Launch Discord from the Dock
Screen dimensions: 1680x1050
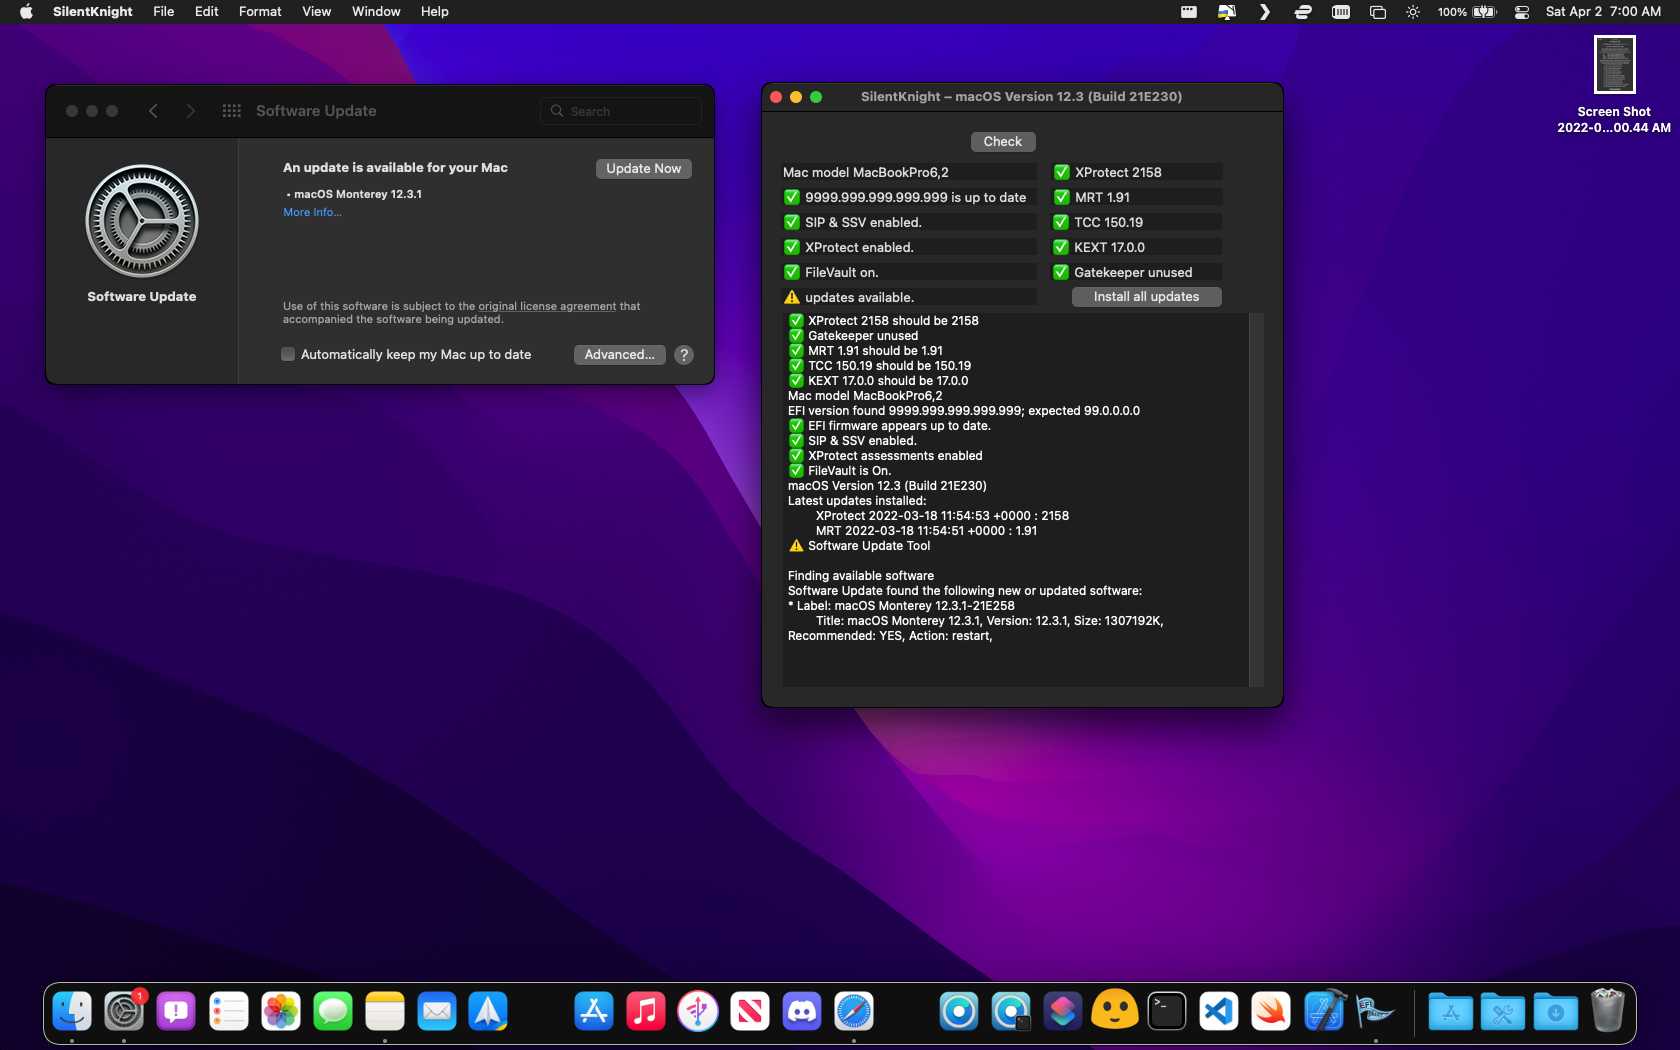[x=801, y=1012]
